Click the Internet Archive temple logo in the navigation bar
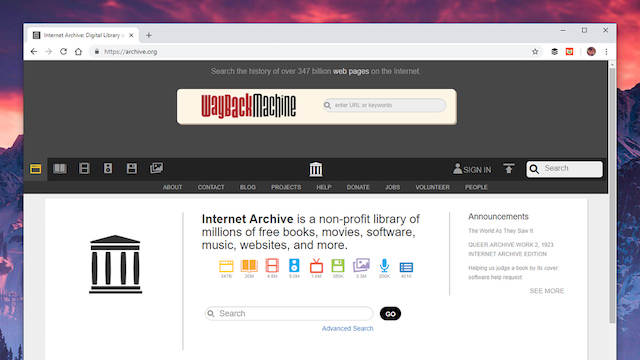 (316, 169)
